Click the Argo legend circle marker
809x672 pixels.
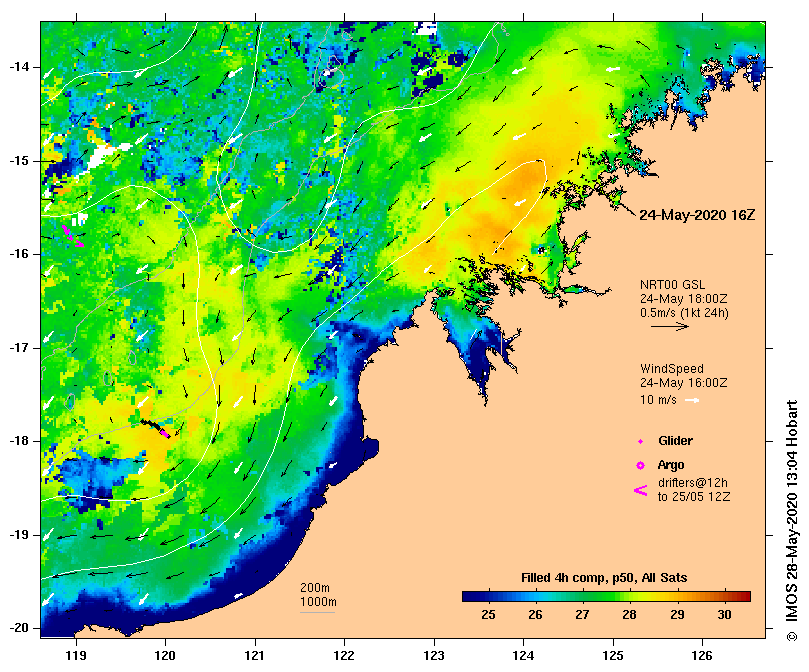click(x=640, y=466)
